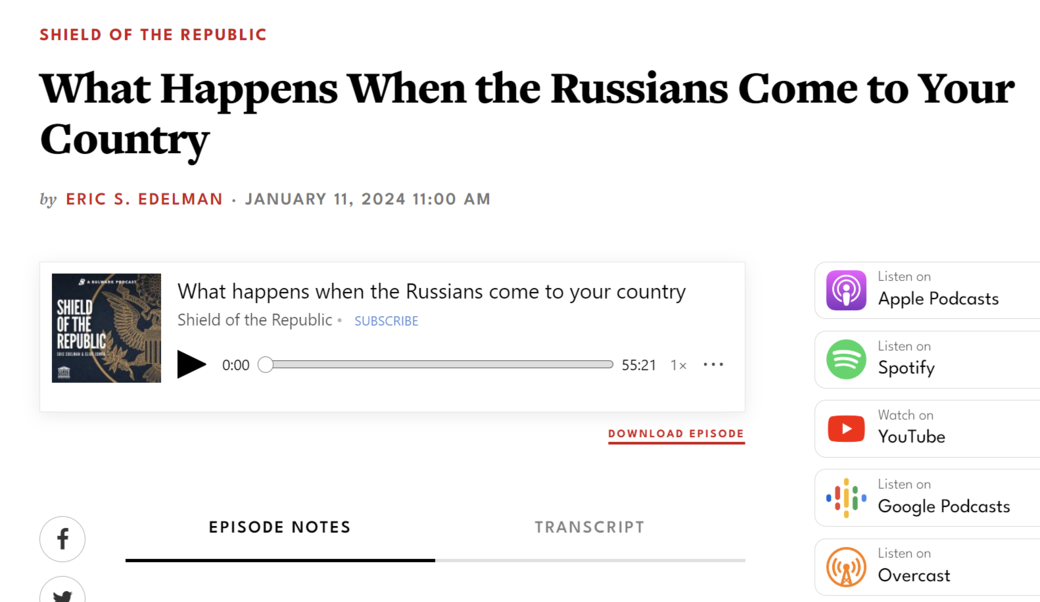Change the 1× playback speed
1040x602 pixels.
(x=678, y=365)
